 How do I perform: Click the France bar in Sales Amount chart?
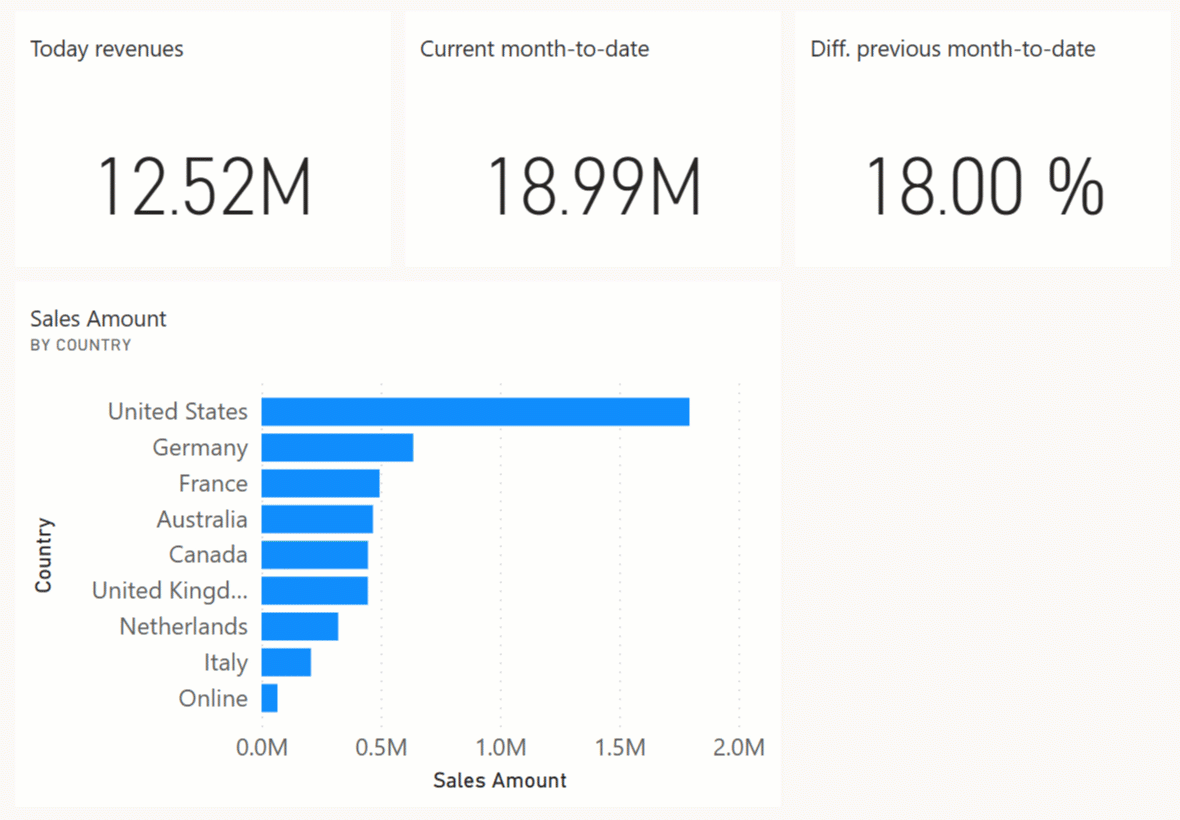pos(320,484)
